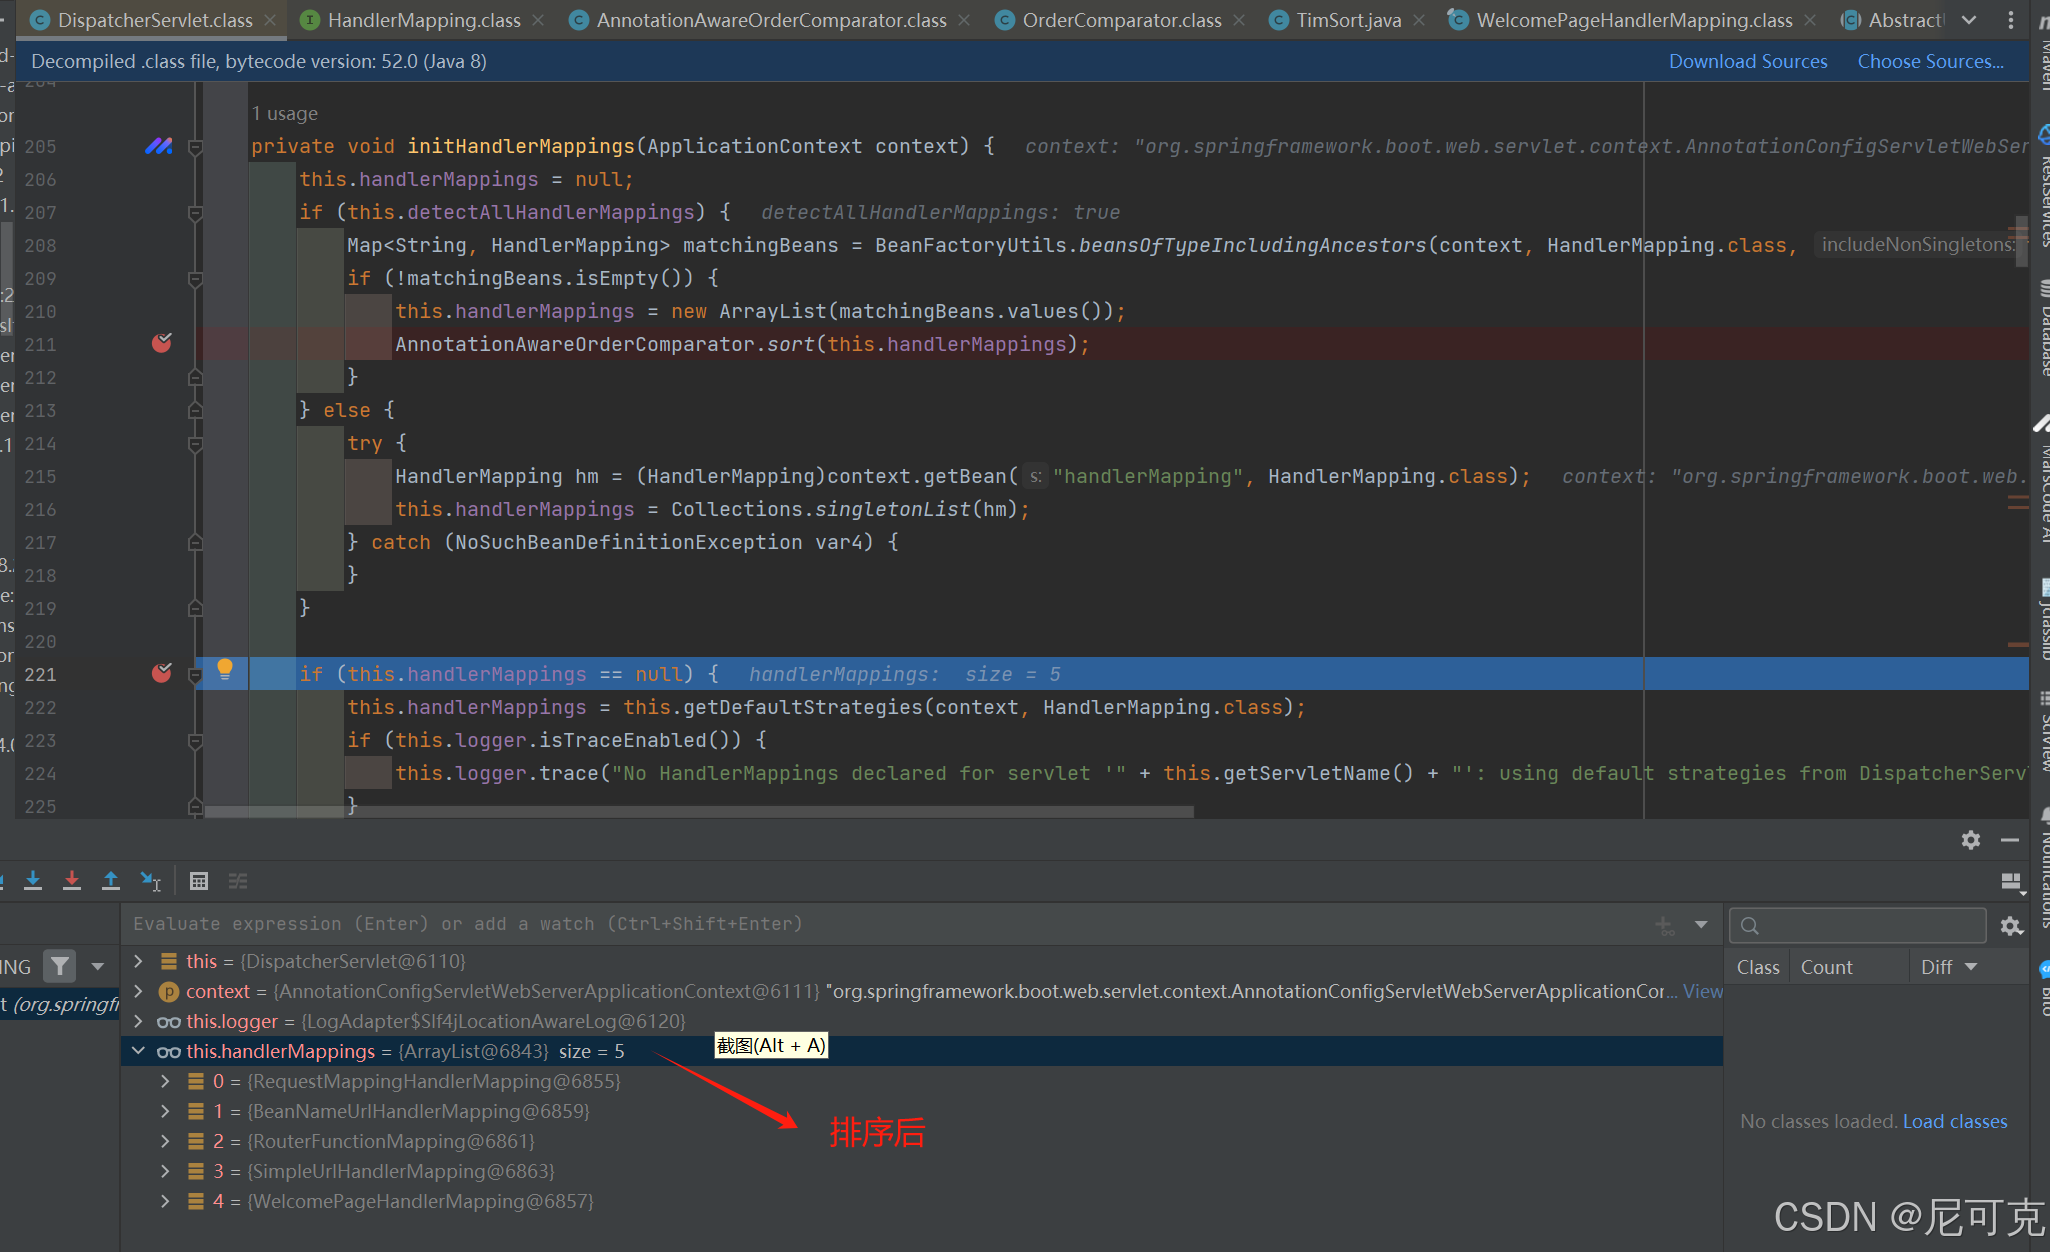Switch to the HandlerMapping.class tab
Screen dimensions: 2050x1252
pos(423,20)
